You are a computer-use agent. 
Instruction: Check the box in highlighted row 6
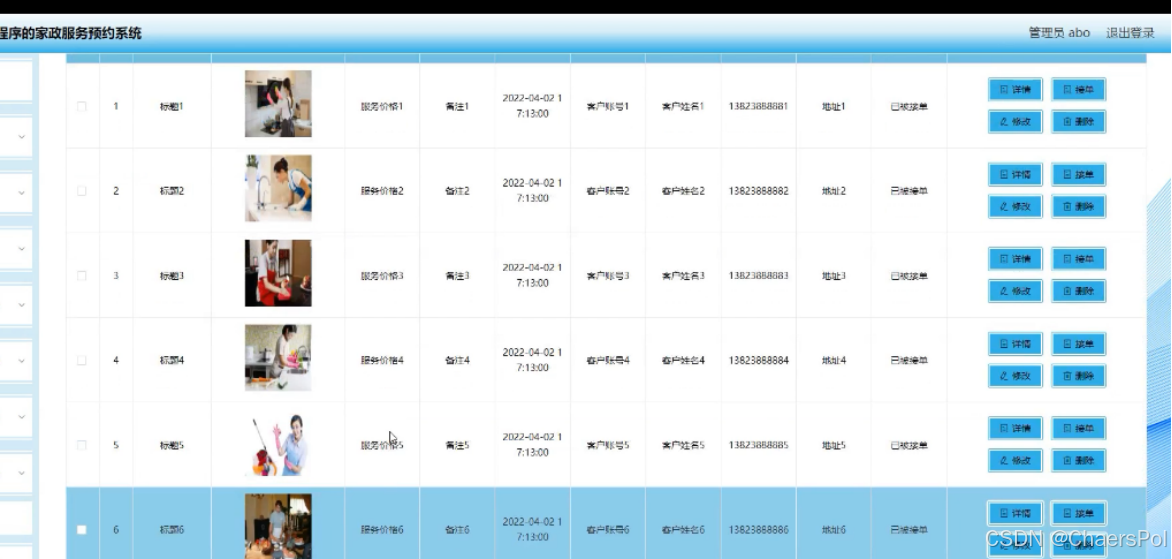pos(81,530)
